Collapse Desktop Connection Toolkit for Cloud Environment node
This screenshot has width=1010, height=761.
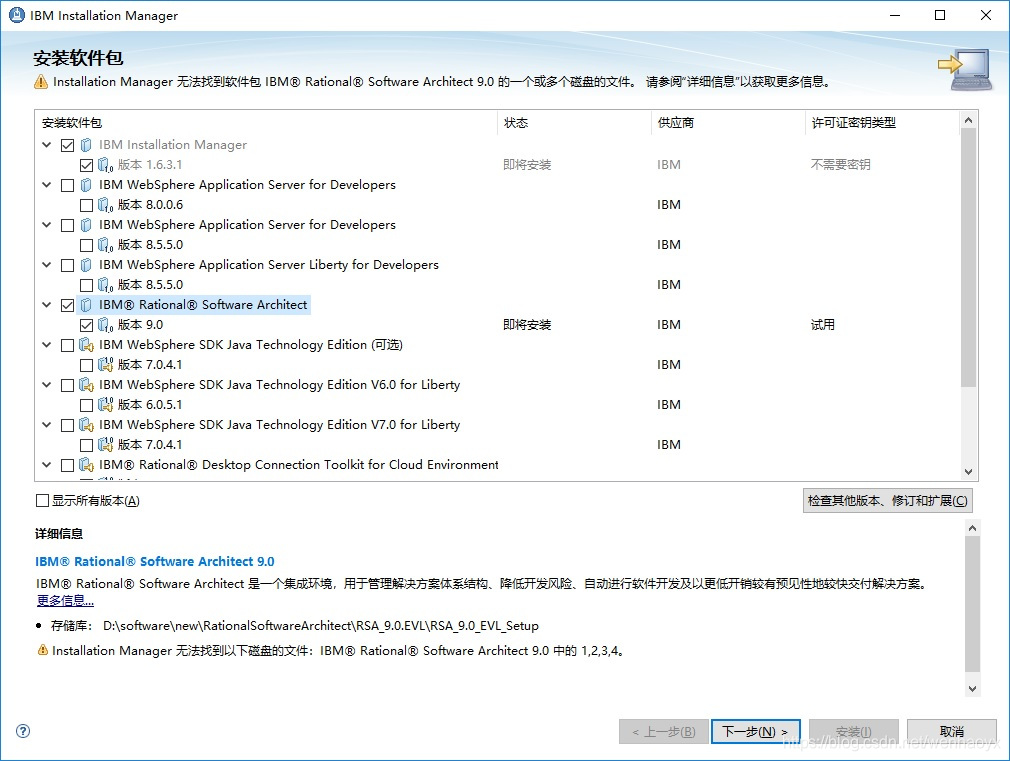46,465
